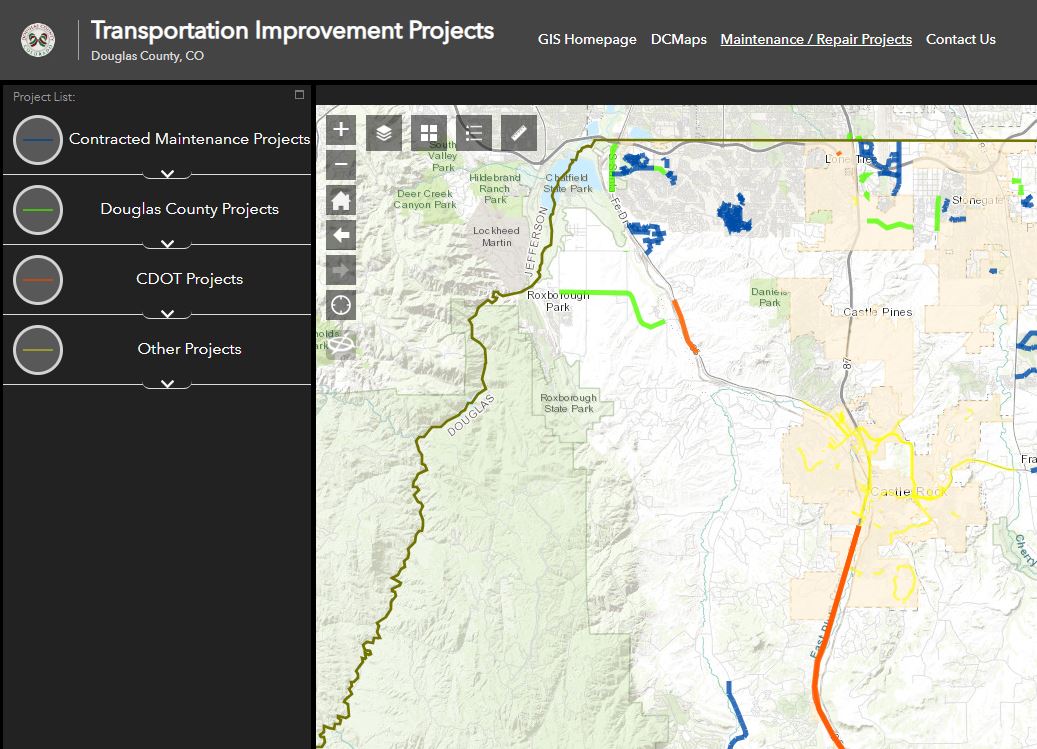Zoom out on the map

coord(341,165)
